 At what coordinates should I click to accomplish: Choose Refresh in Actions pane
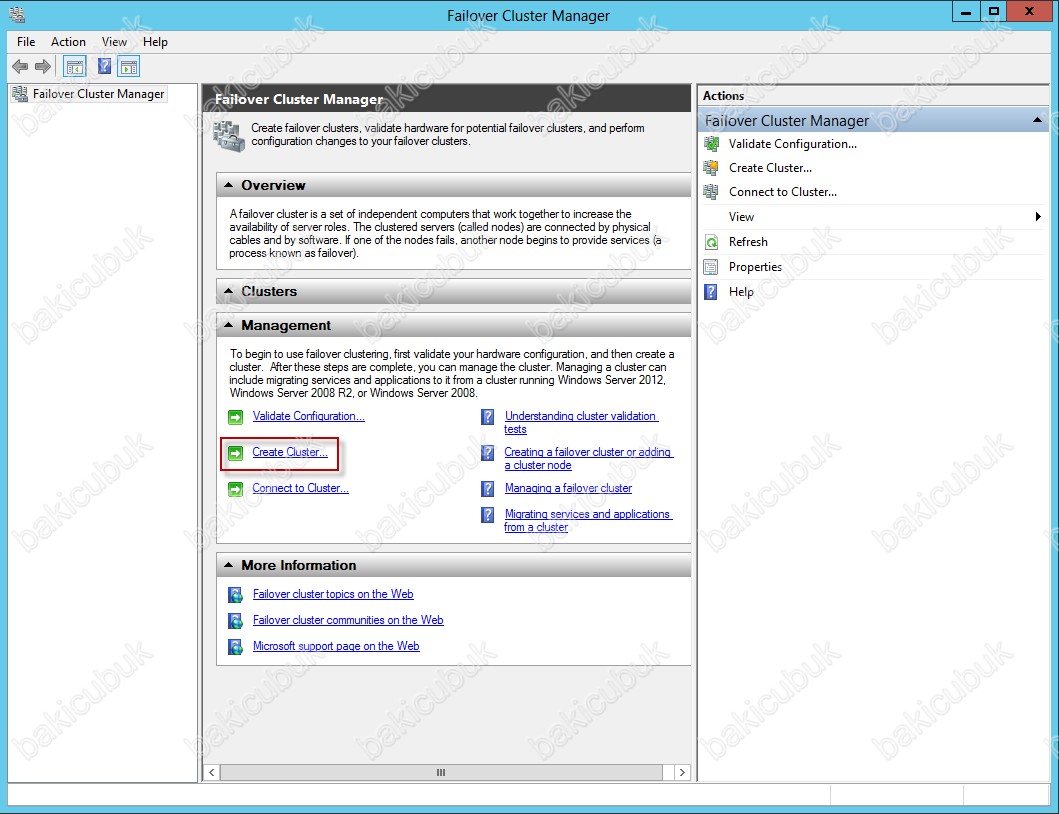coord(748,242)
